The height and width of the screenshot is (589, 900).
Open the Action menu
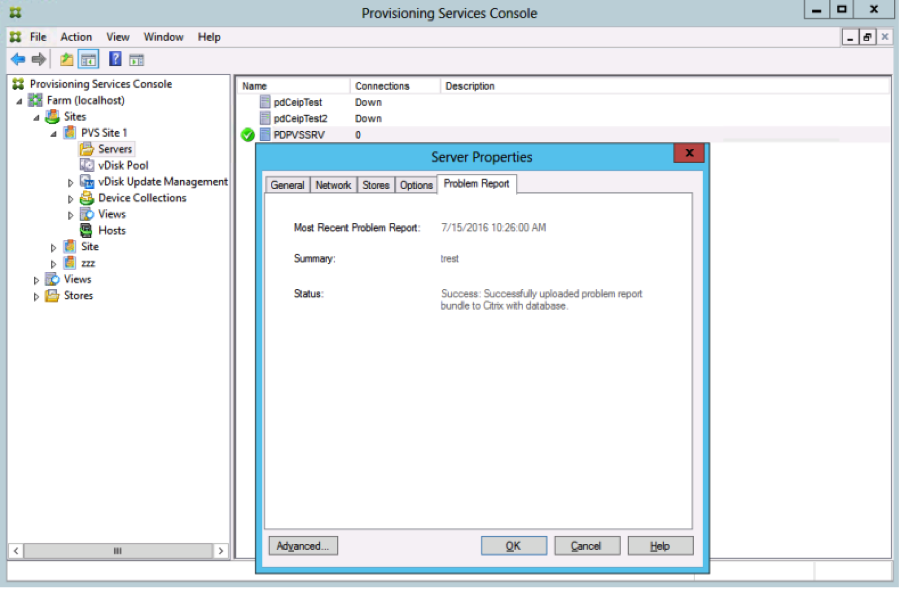click(x=76, y=37)
